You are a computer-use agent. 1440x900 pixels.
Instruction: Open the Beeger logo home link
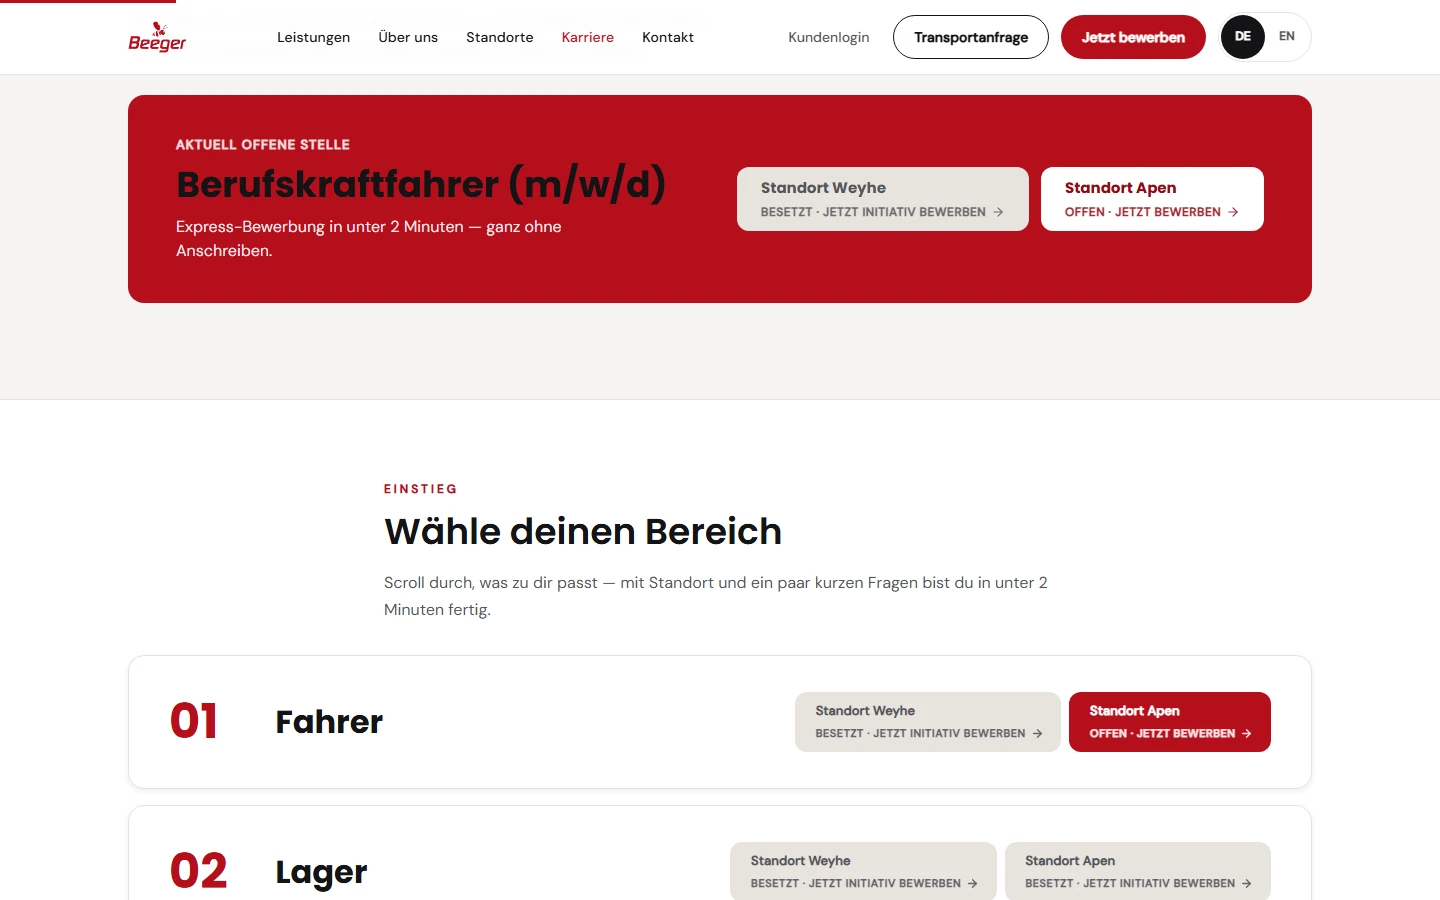point(157,37)
